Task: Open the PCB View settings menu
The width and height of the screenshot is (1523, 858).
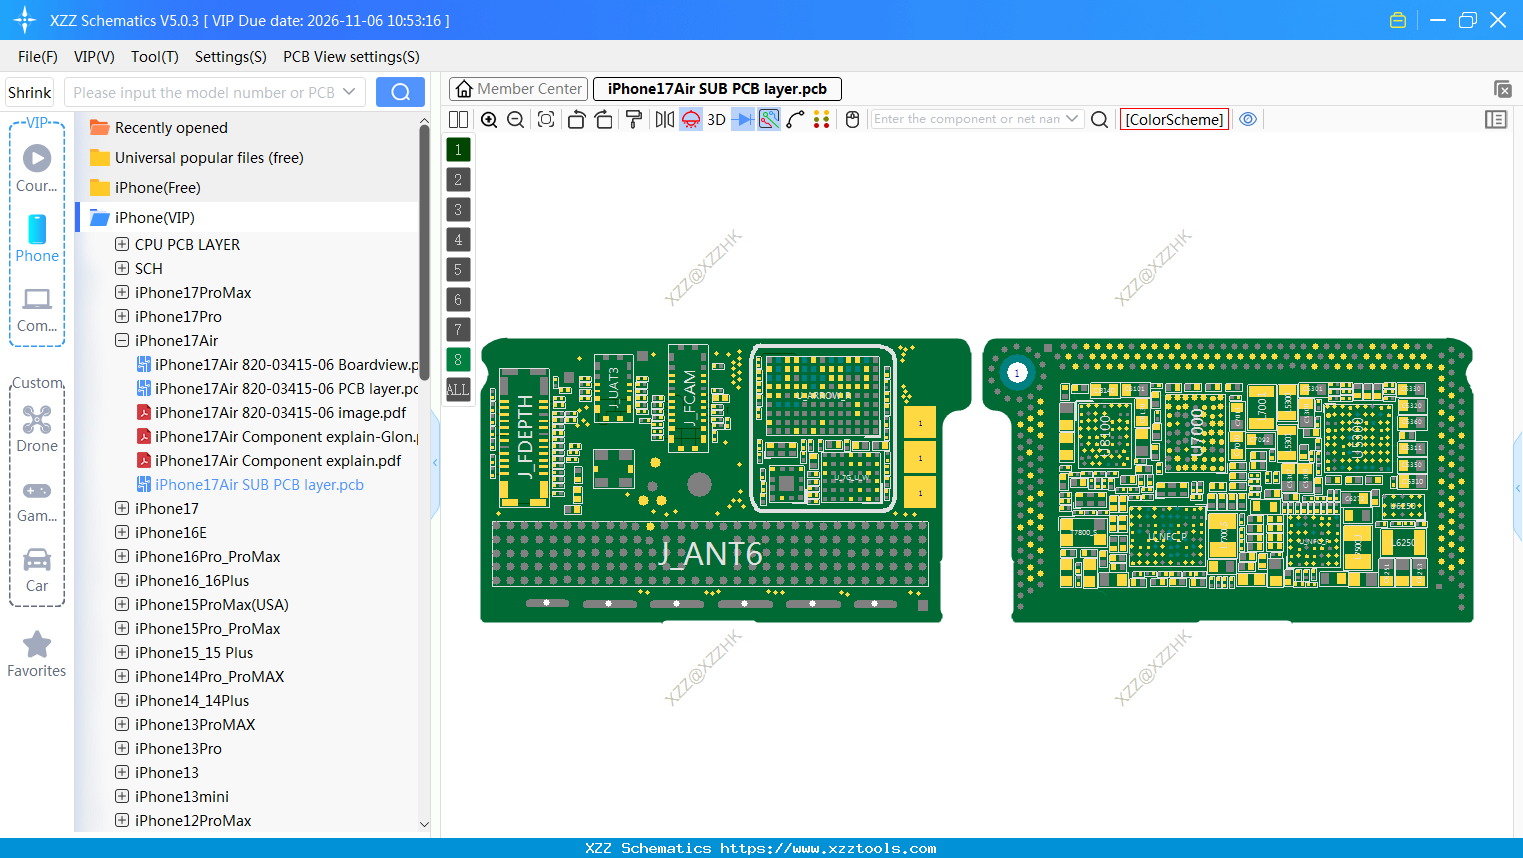Action: tap(351, 57)
